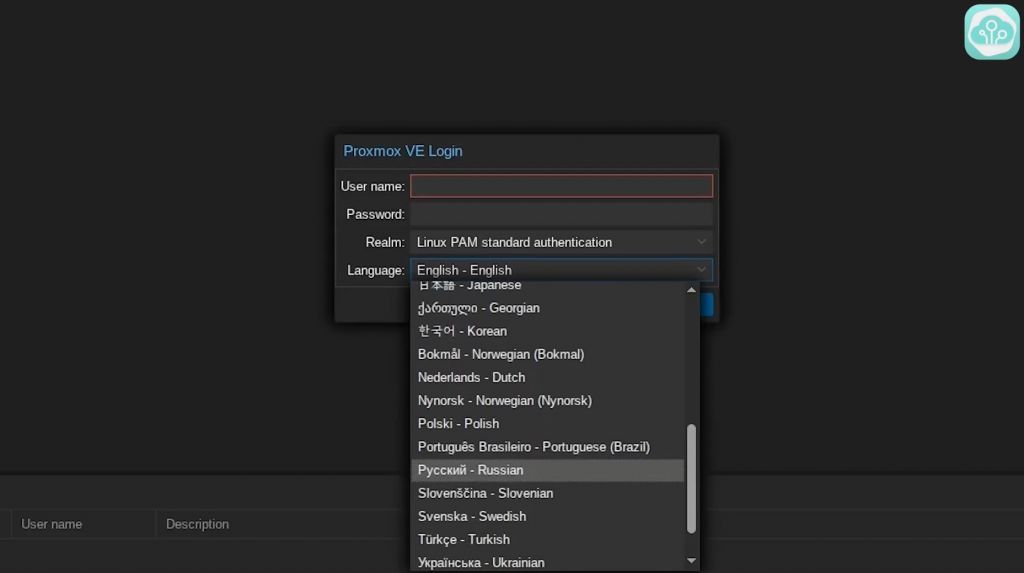Click the User name column header
The image size is (1024, 573).
click(83, 524)
